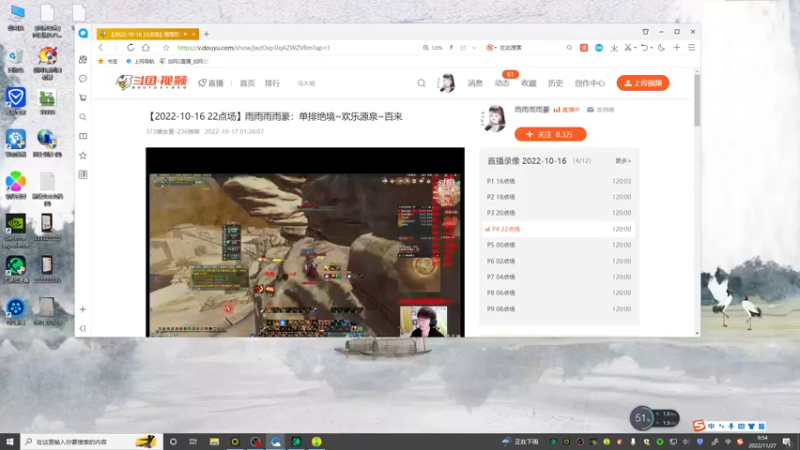Open the user avatar in the header

coord(447,83)
